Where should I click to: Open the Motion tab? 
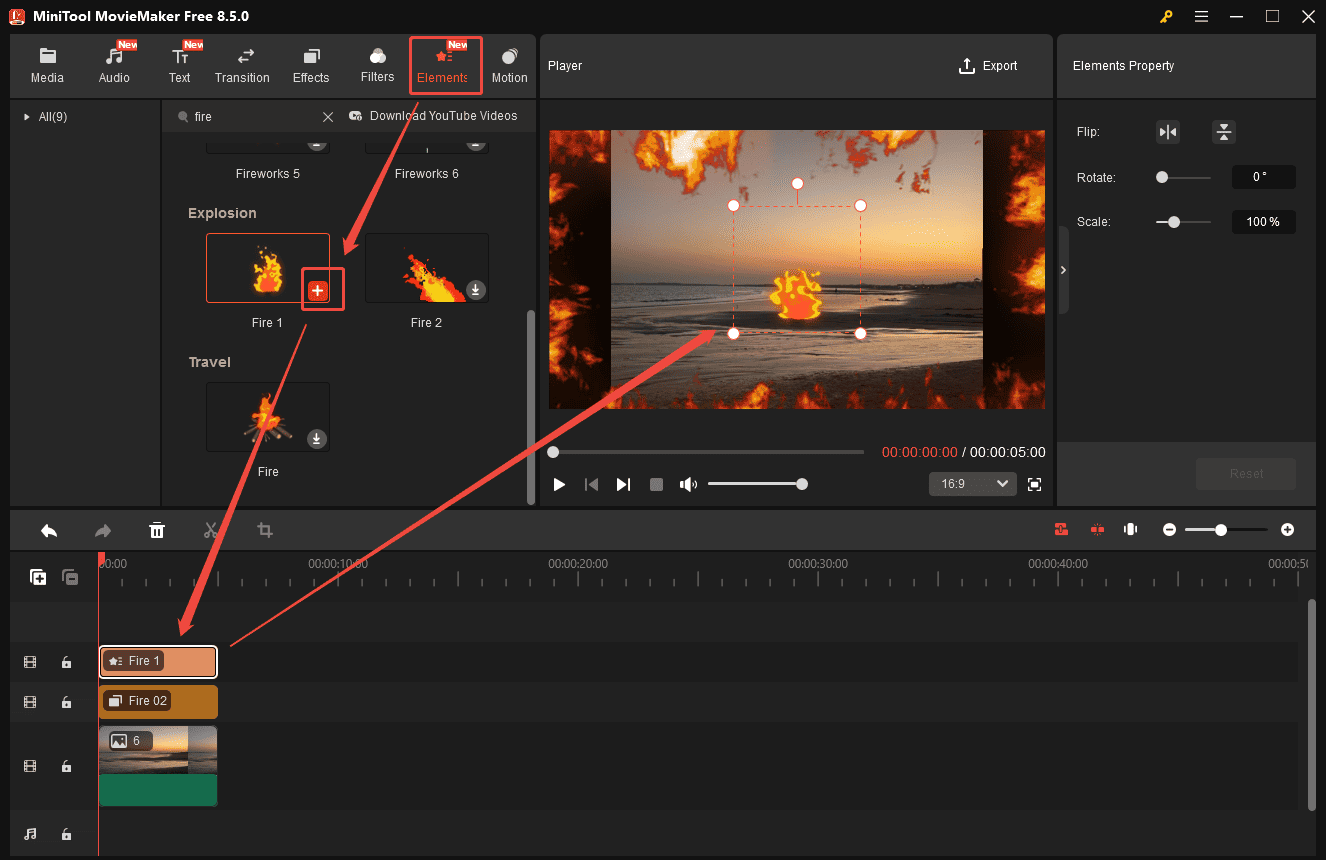[509, 62]
